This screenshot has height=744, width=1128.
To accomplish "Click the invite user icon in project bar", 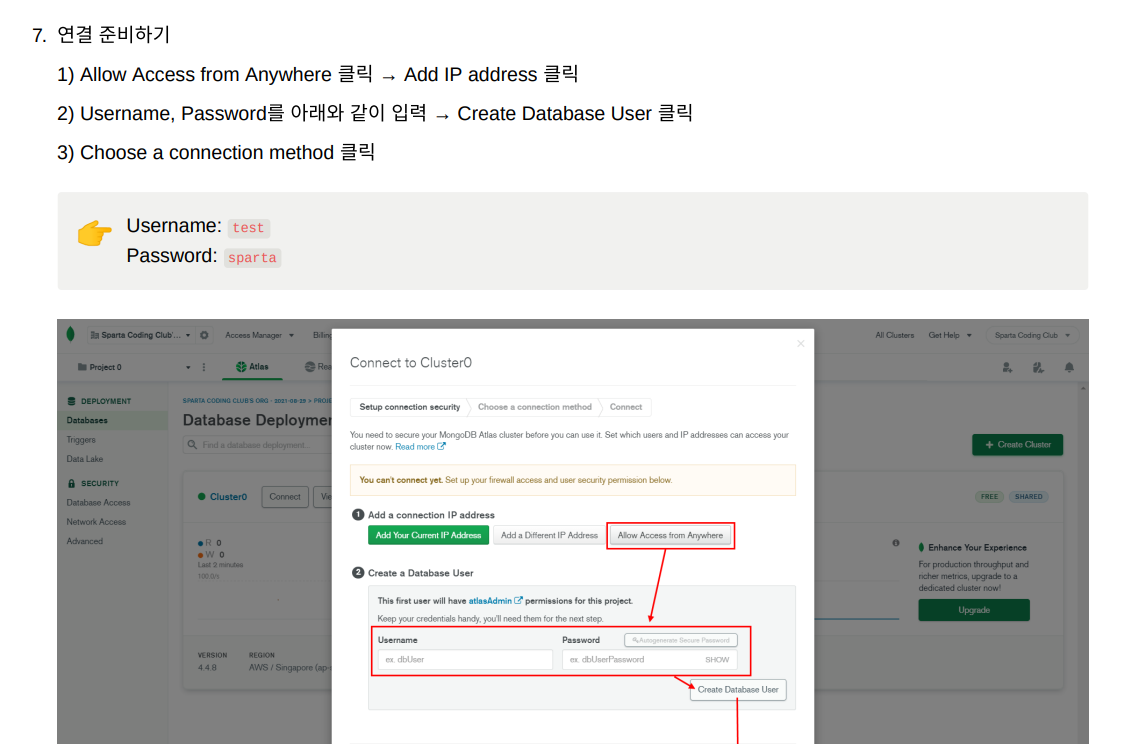I will click(1007, 368).
